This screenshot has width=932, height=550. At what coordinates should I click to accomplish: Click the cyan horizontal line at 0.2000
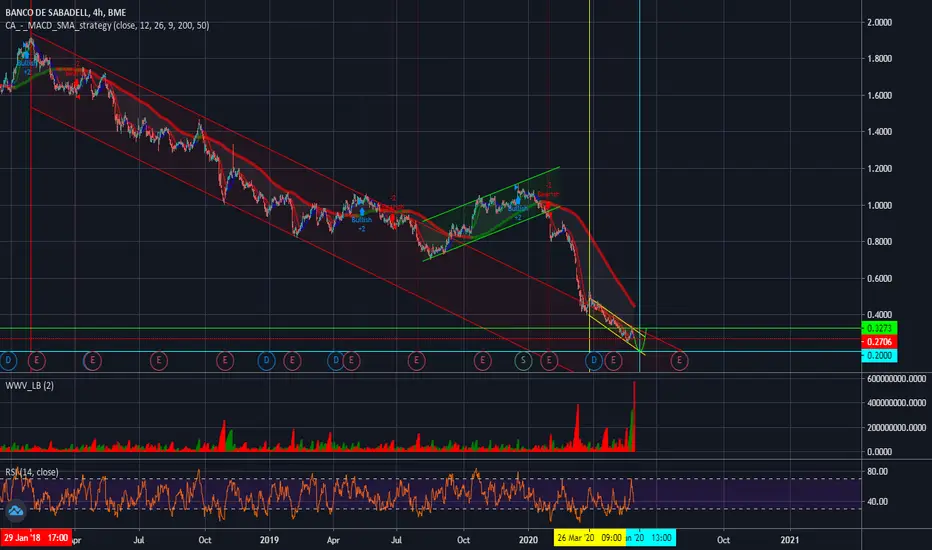tap(430, 351)
